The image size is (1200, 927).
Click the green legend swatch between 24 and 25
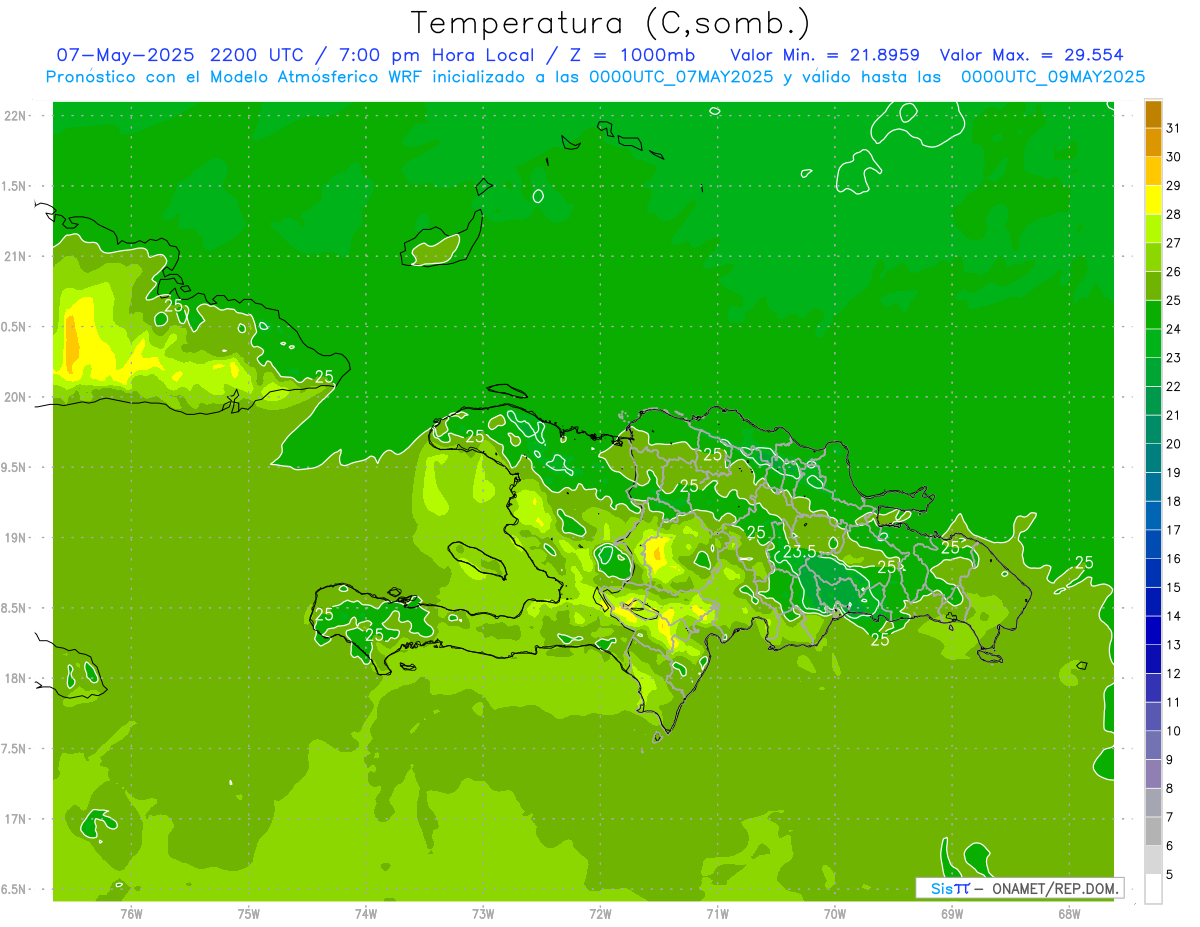tap(1153, 315)
